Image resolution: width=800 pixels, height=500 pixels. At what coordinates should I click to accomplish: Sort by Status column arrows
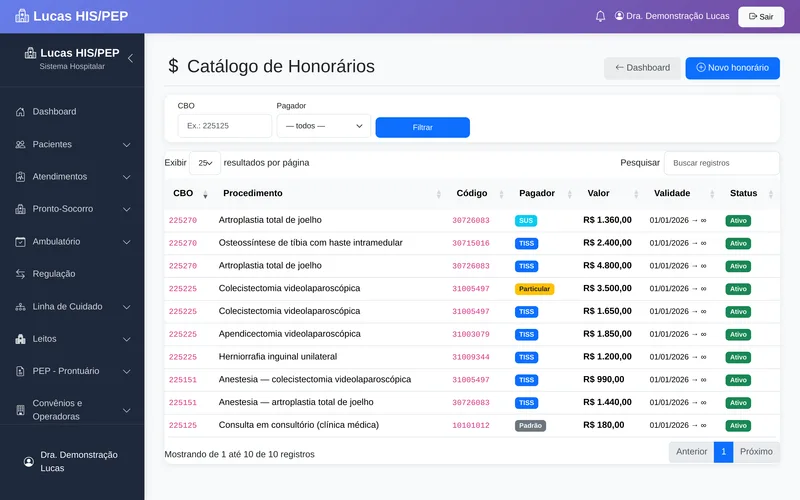771,194
